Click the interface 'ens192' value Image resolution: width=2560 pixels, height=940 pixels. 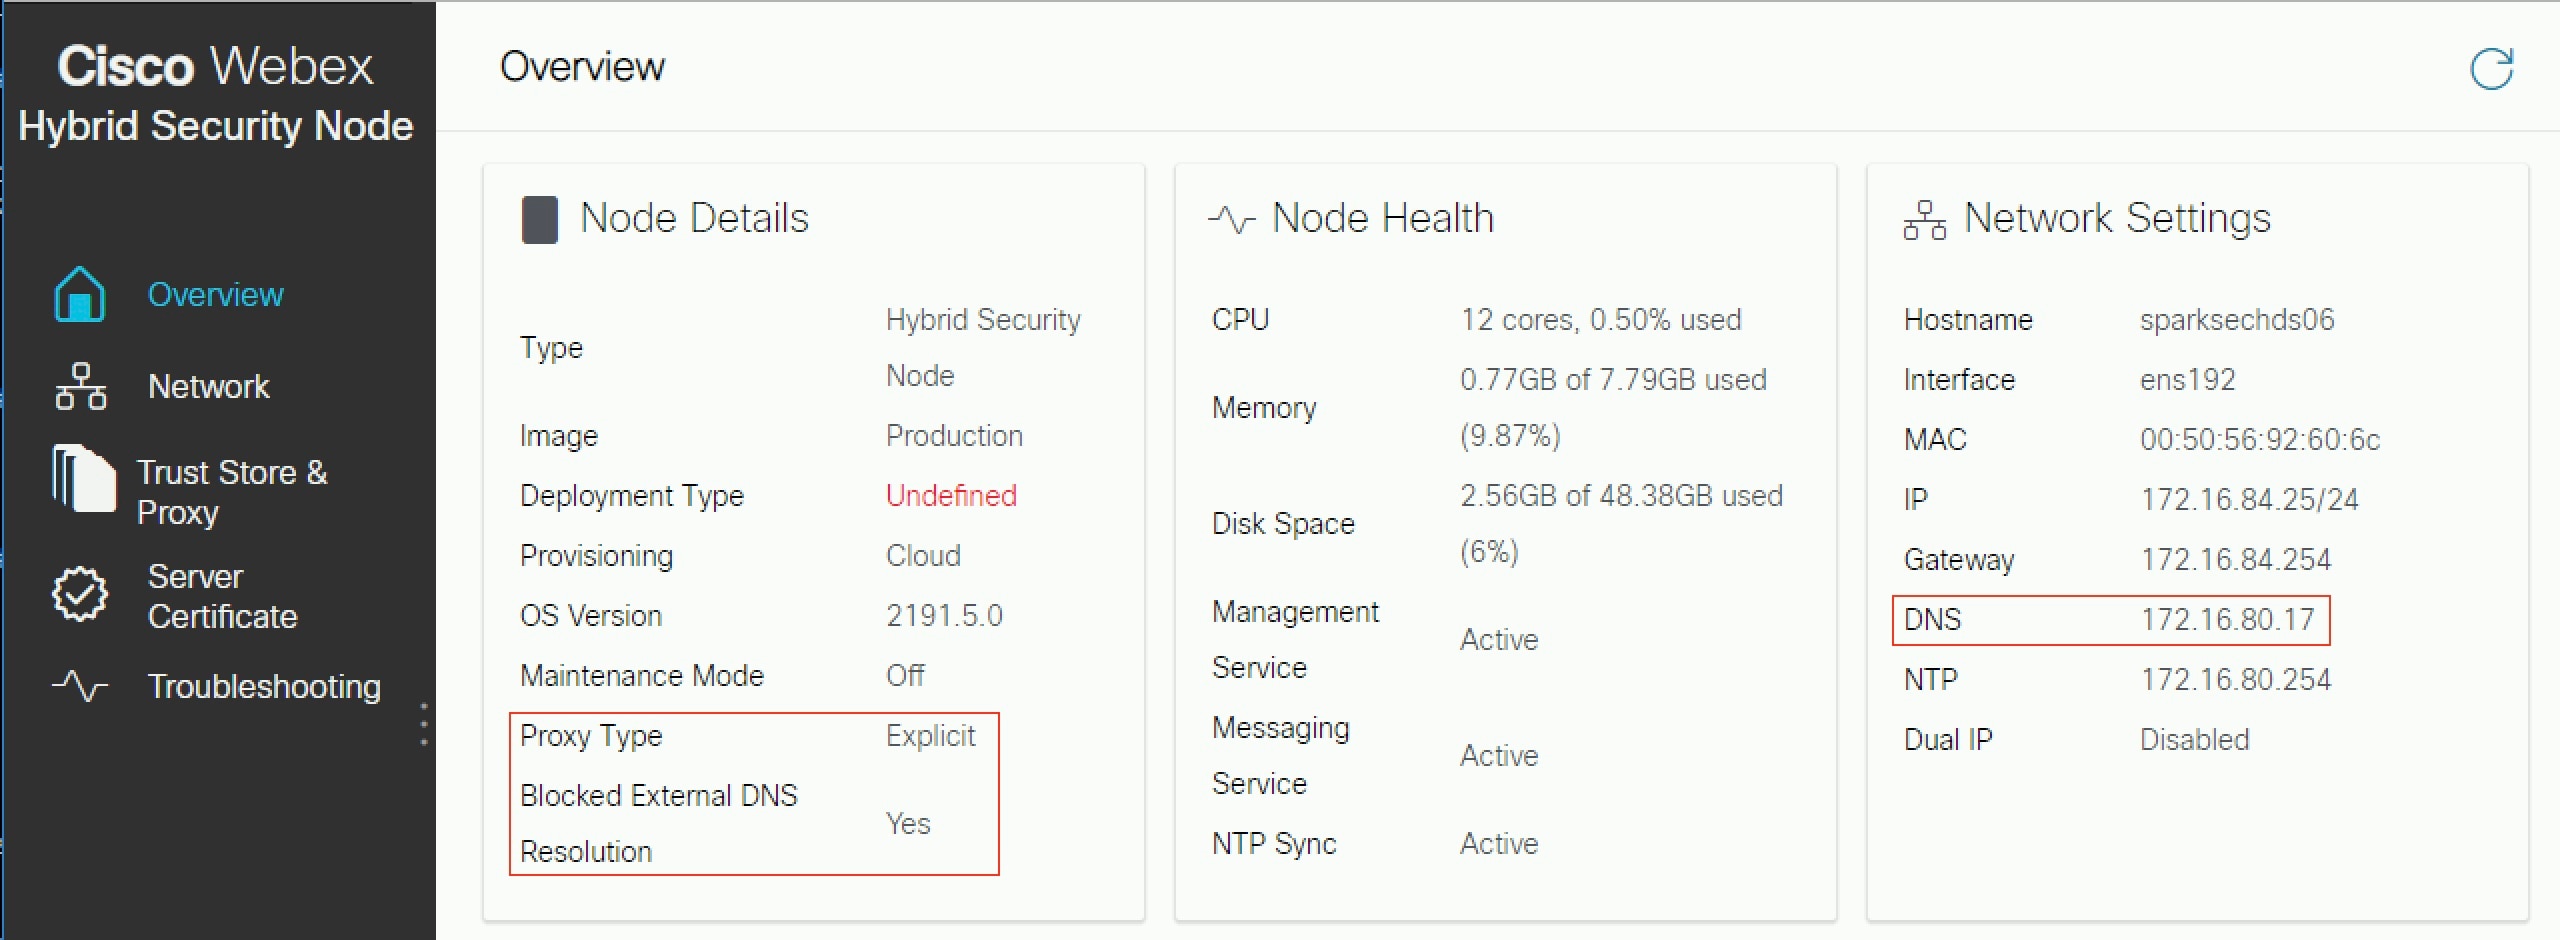(x=2187, y=380)
